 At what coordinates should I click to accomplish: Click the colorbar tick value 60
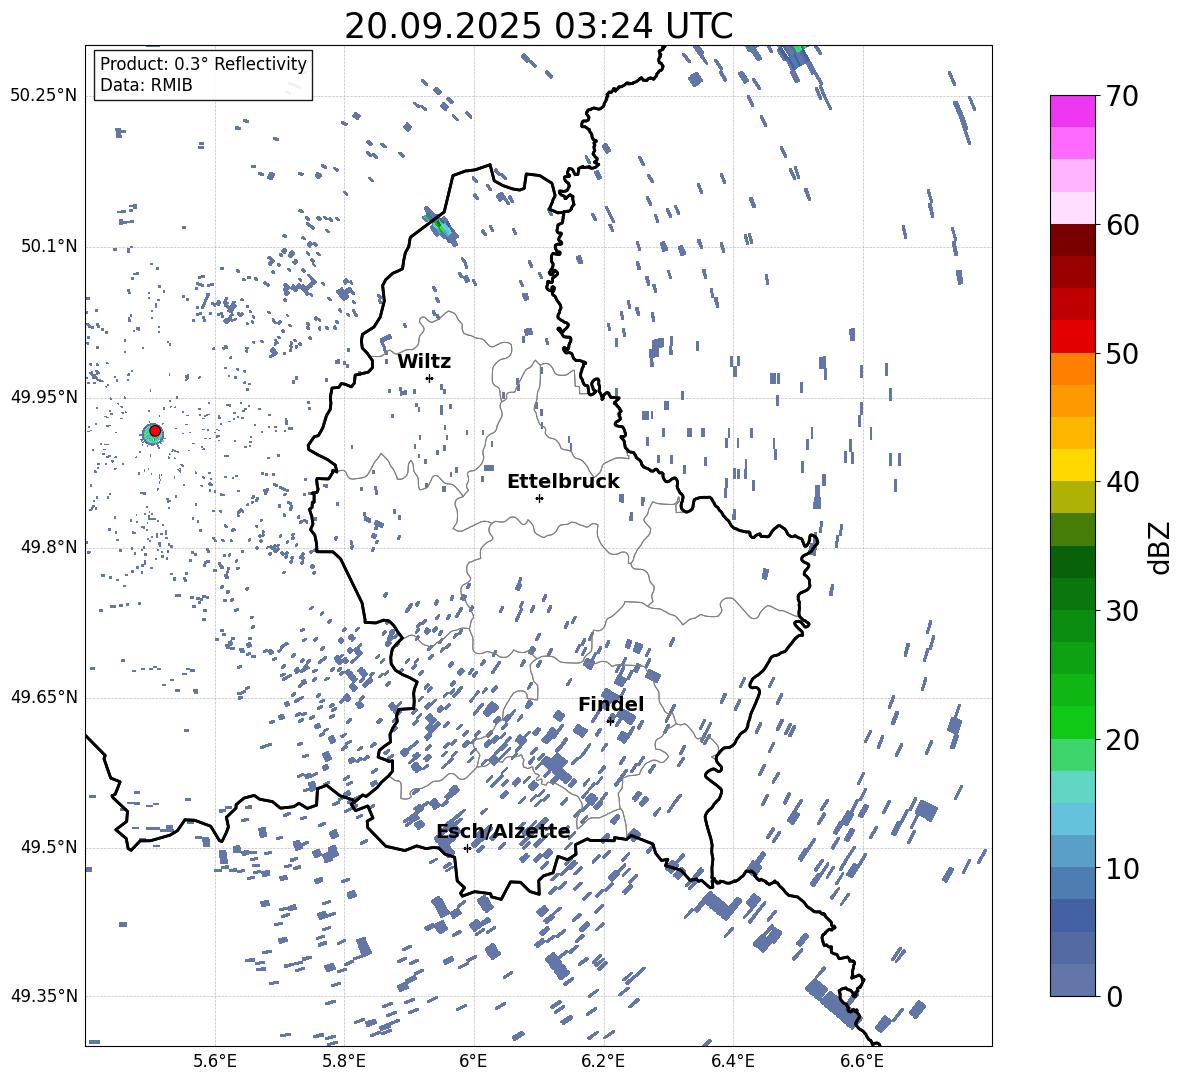pyautogui.click(x=1122, y=225)
